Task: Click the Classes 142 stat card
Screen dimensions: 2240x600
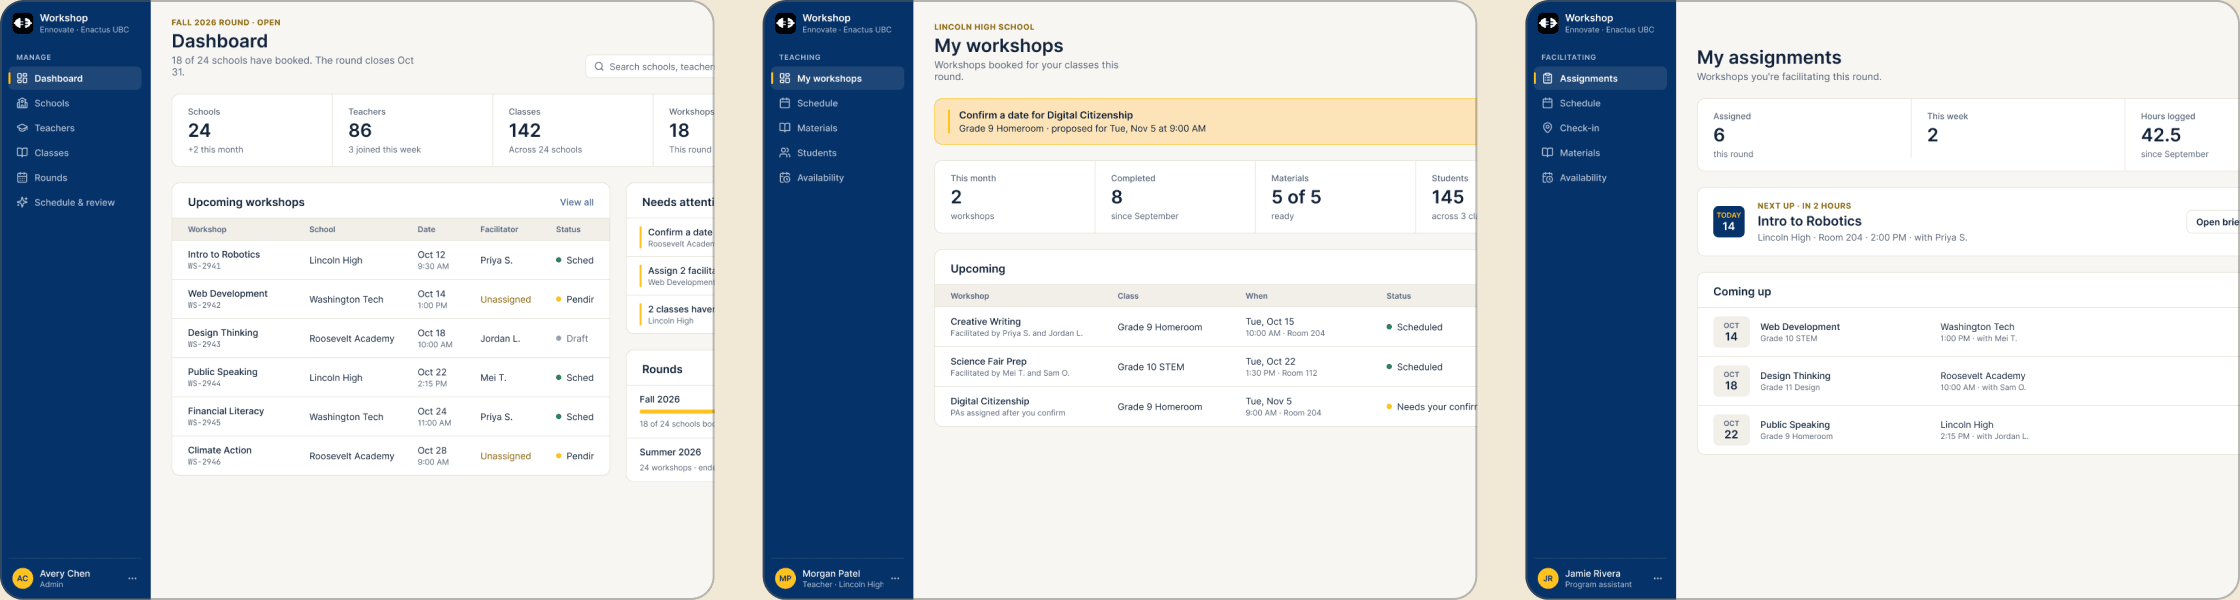Action: [572, 130]
